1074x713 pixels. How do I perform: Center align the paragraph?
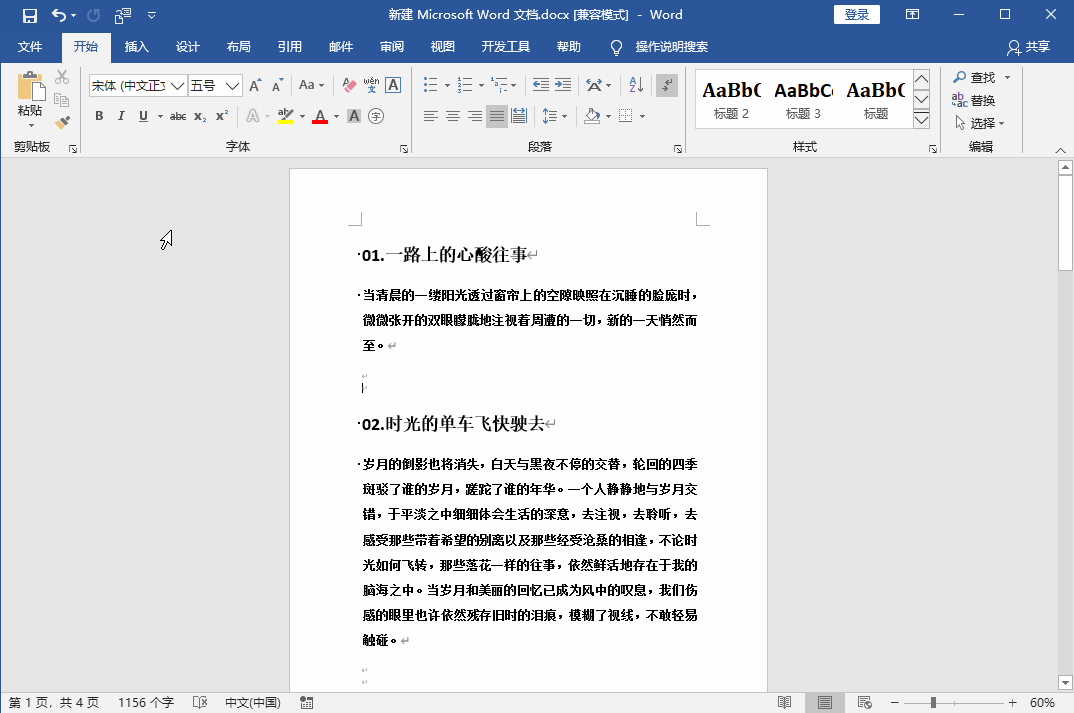tap(452, 116)
